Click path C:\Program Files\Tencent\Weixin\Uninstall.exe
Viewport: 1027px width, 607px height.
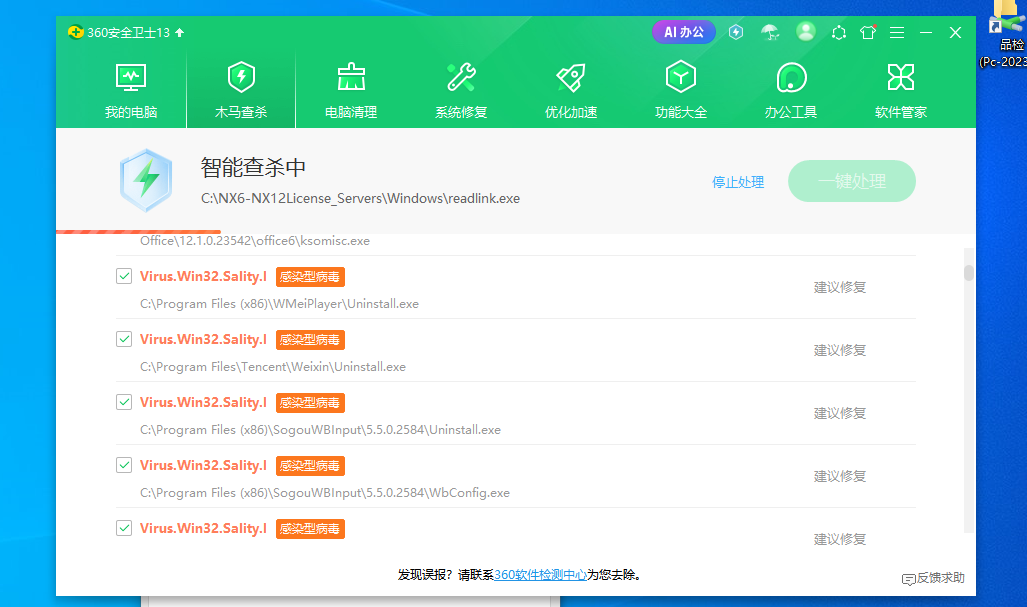[272, 367]
